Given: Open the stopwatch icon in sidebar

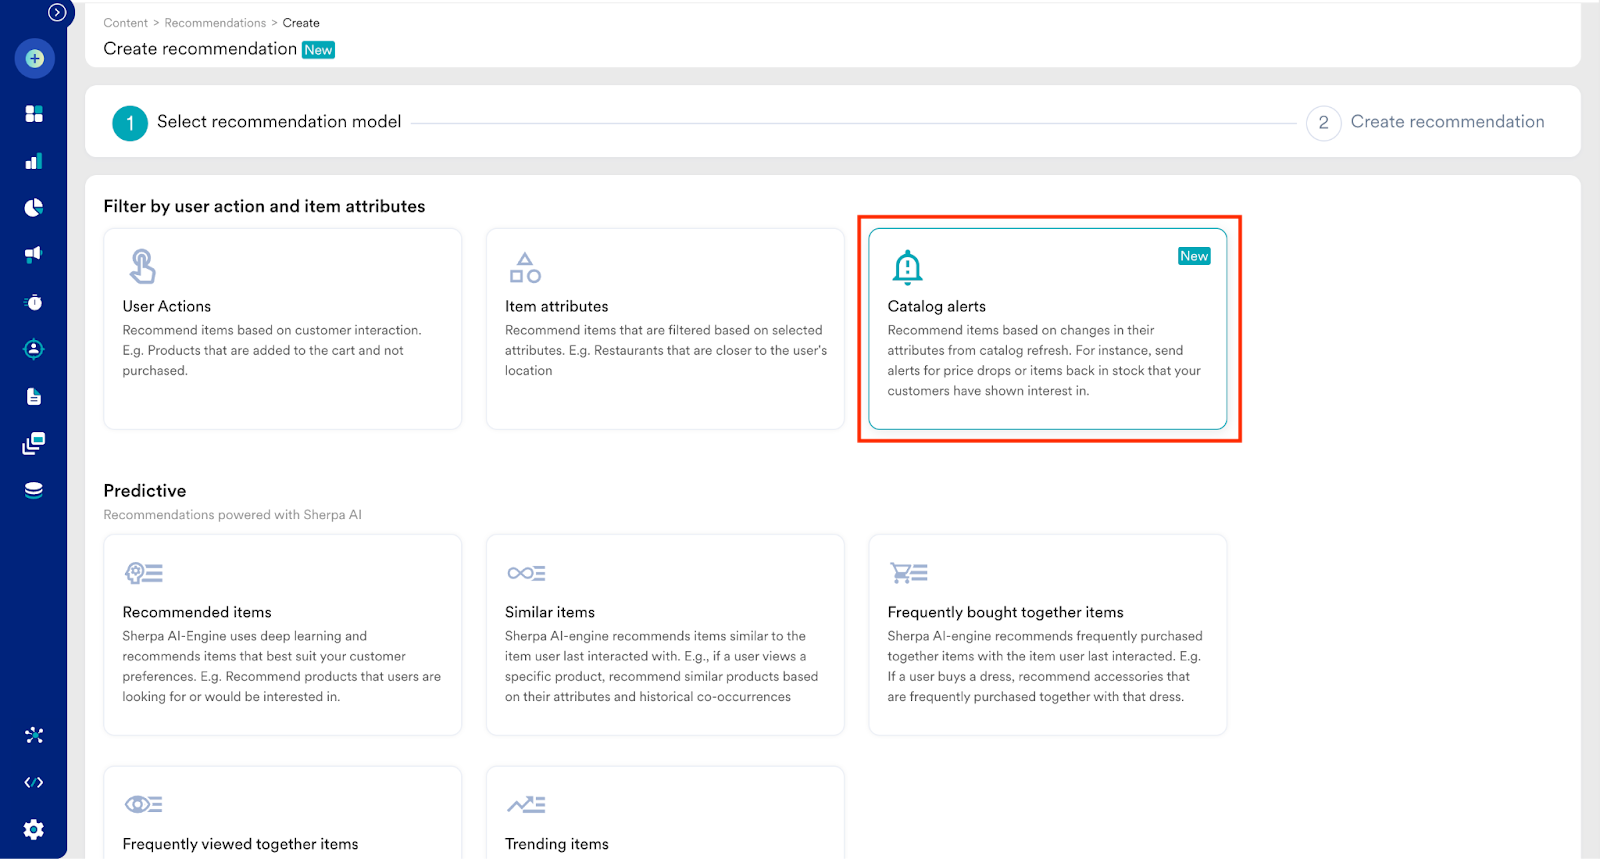Looking at the screenshot, I should point(34,302).
